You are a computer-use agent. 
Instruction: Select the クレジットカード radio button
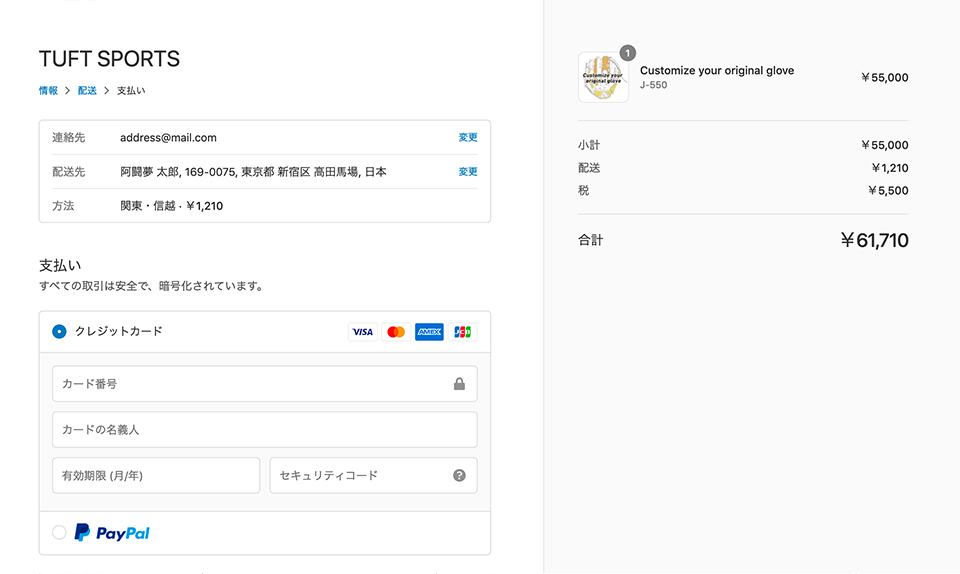pyautogui.click(x=59, y=332)
